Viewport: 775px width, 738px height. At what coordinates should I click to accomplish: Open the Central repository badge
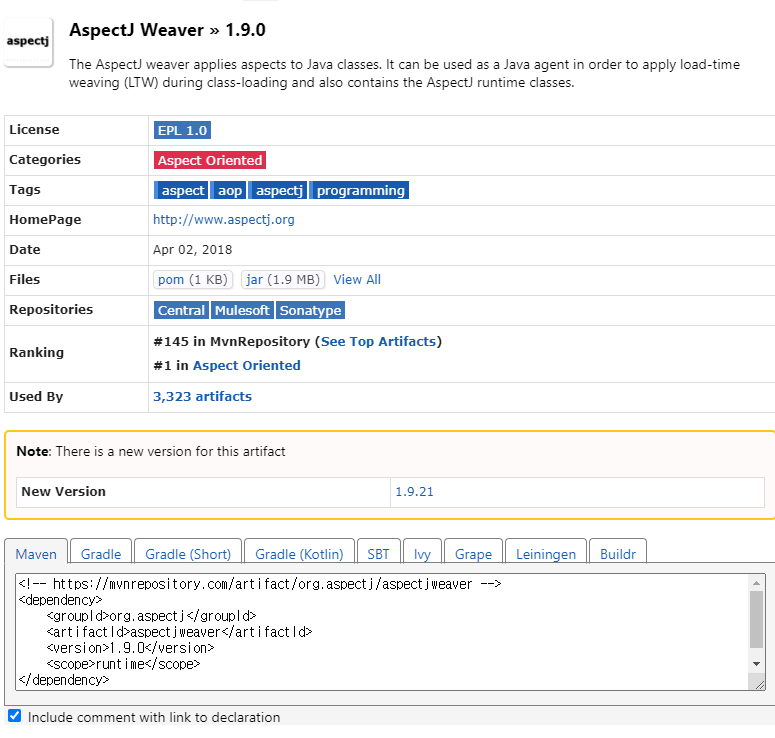coord(181,310)
